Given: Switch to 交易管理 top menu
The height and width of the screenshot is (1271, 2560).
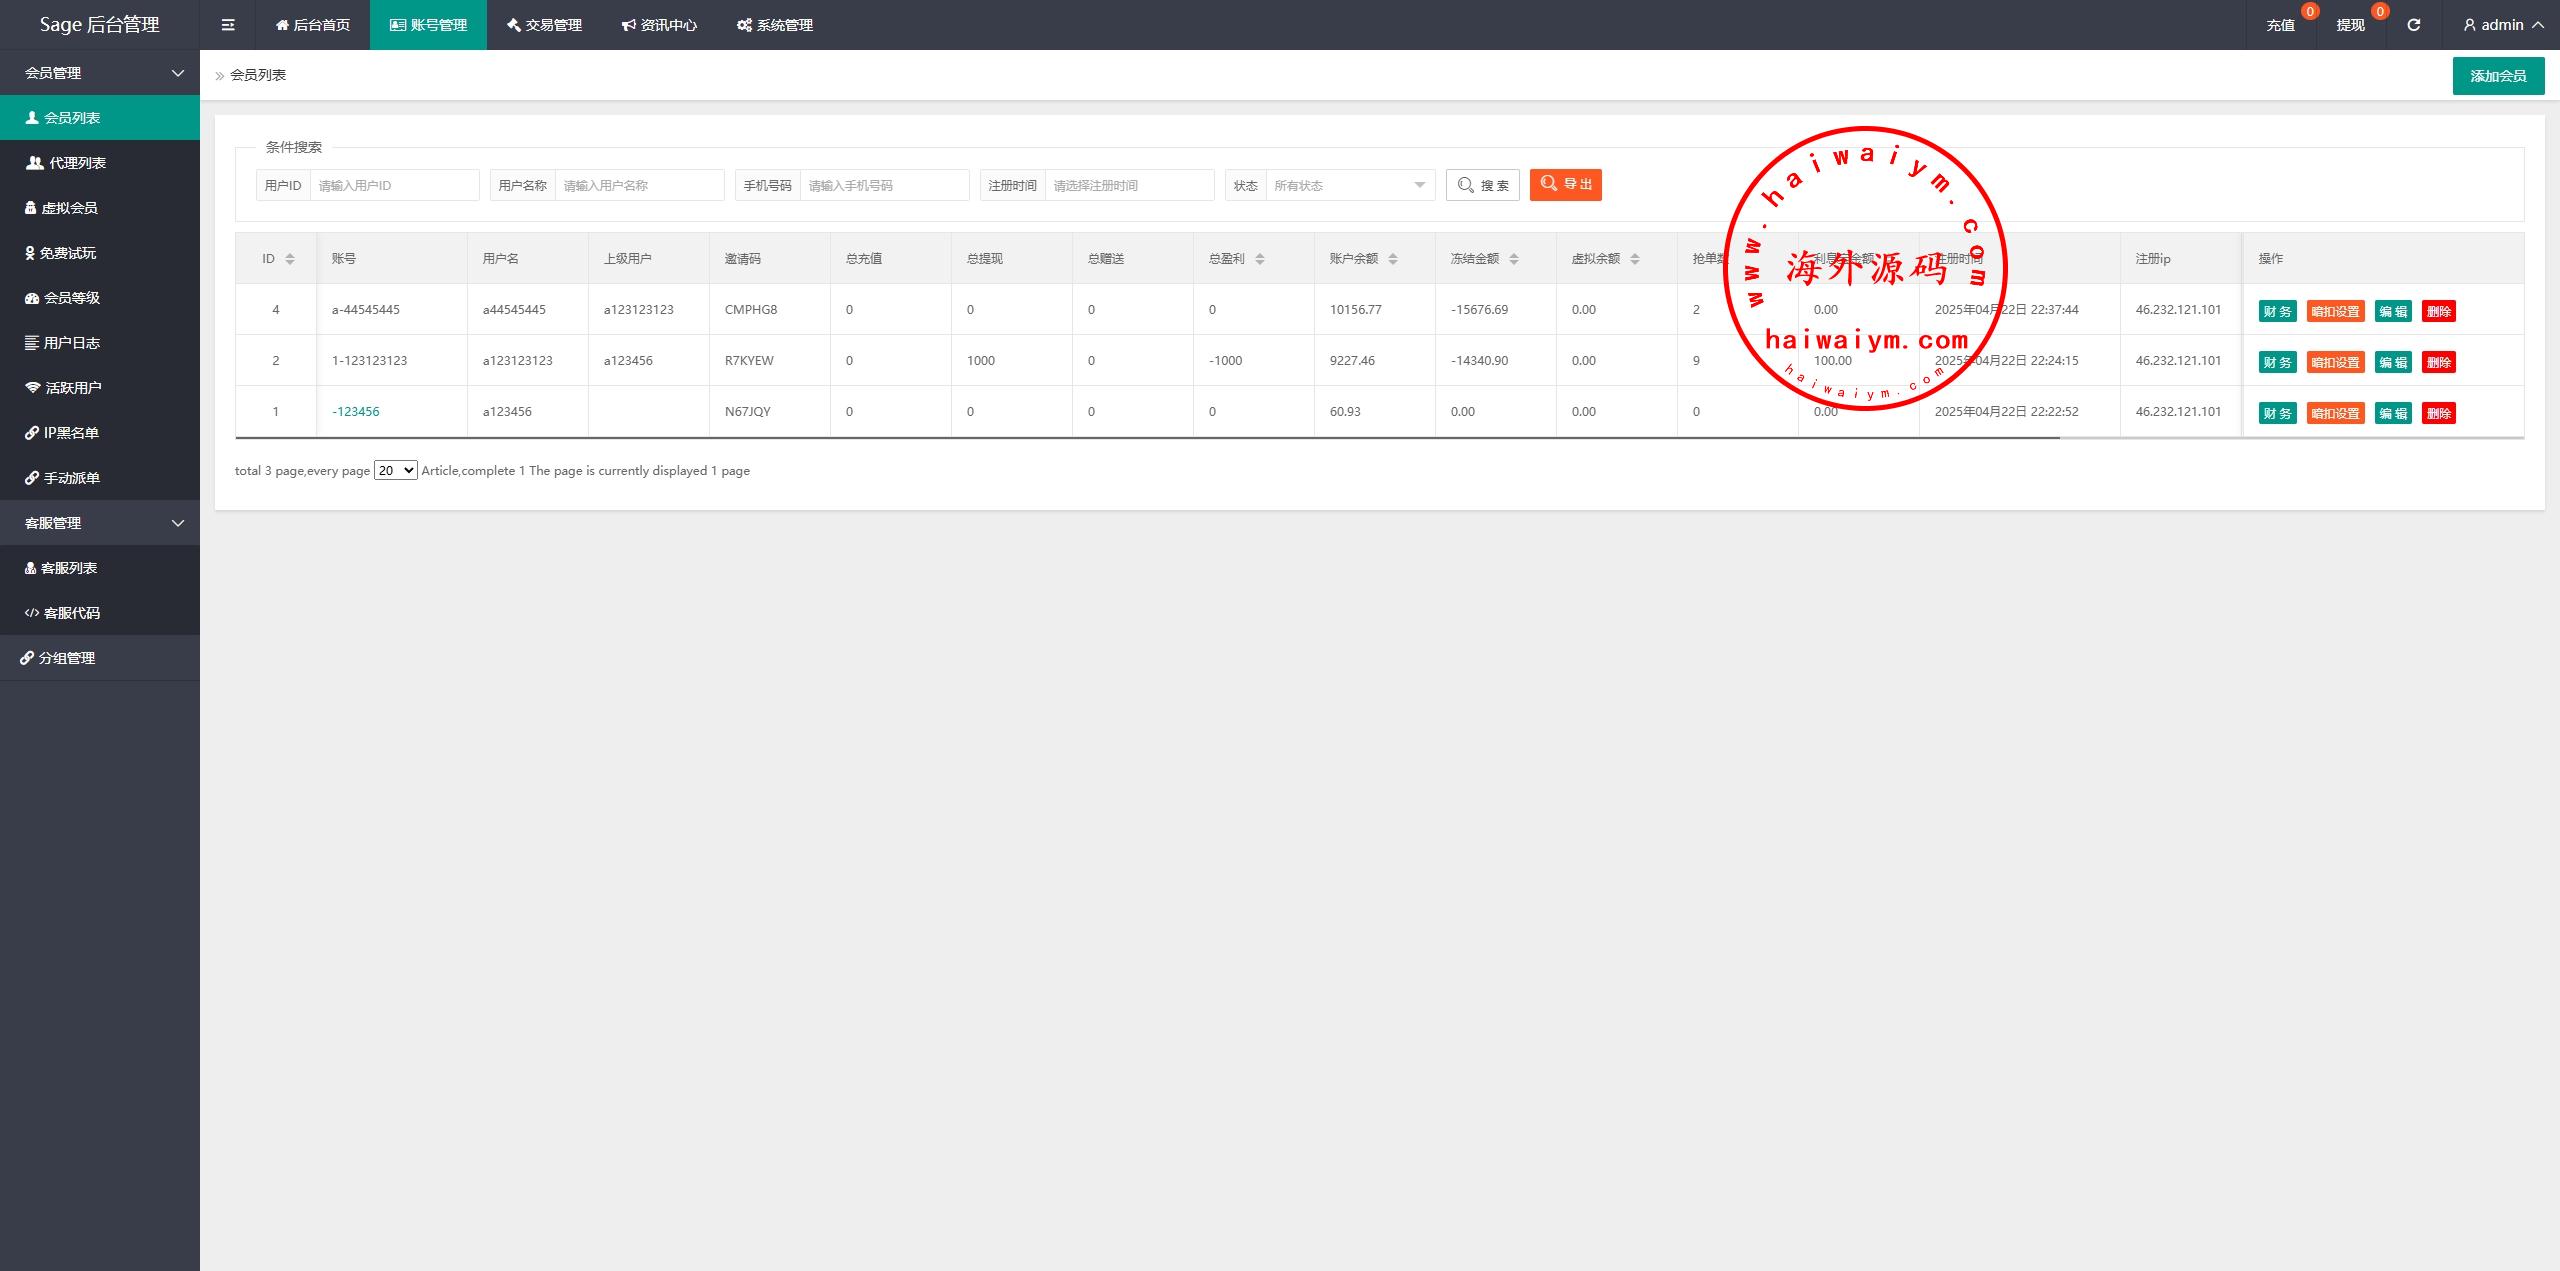Looking at the screenshot, I should coord(544,25).
